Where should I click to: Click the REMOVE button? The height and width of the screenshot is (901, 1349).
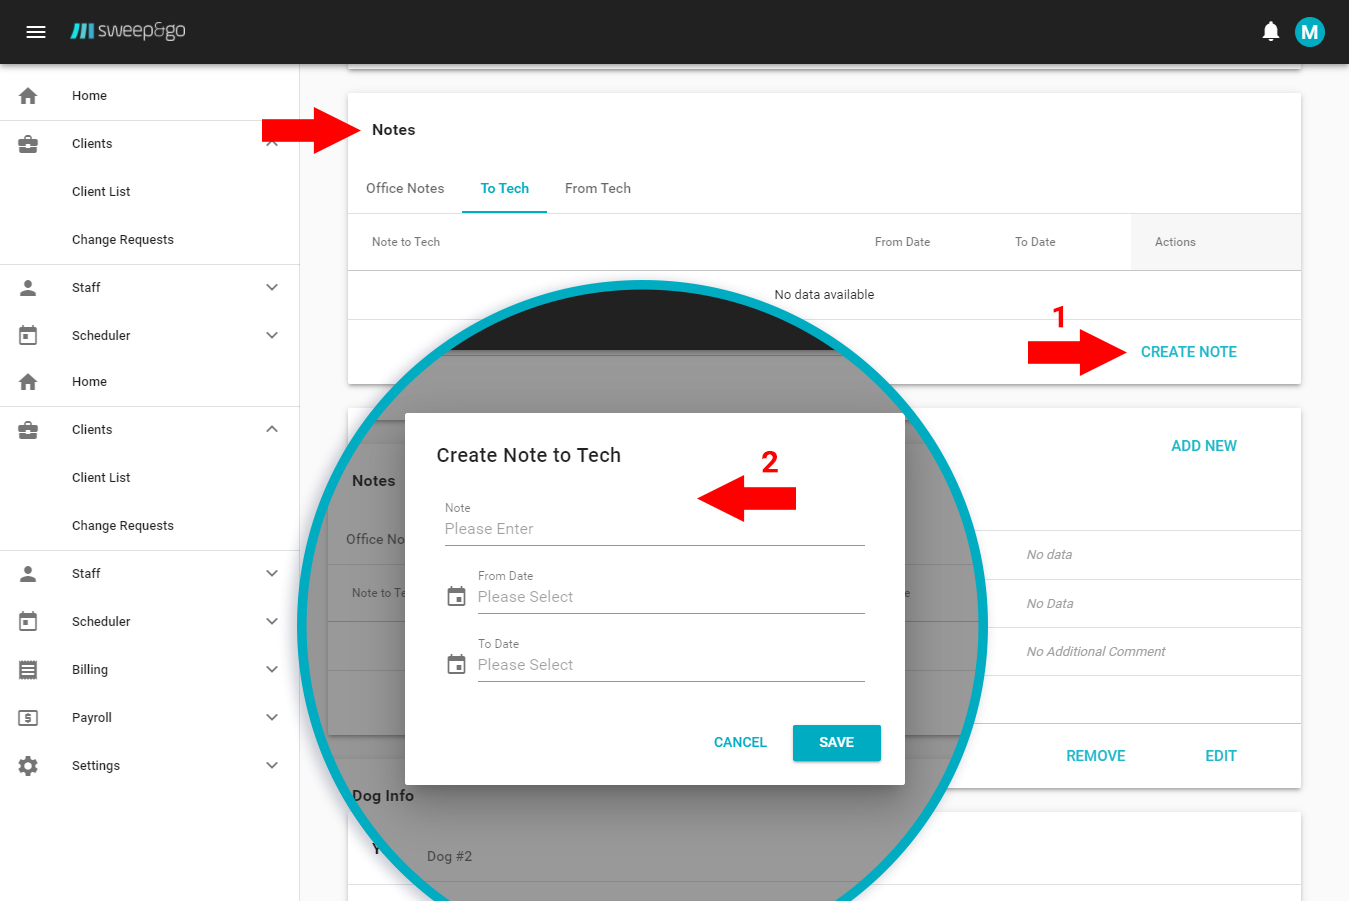point(1096,756)
